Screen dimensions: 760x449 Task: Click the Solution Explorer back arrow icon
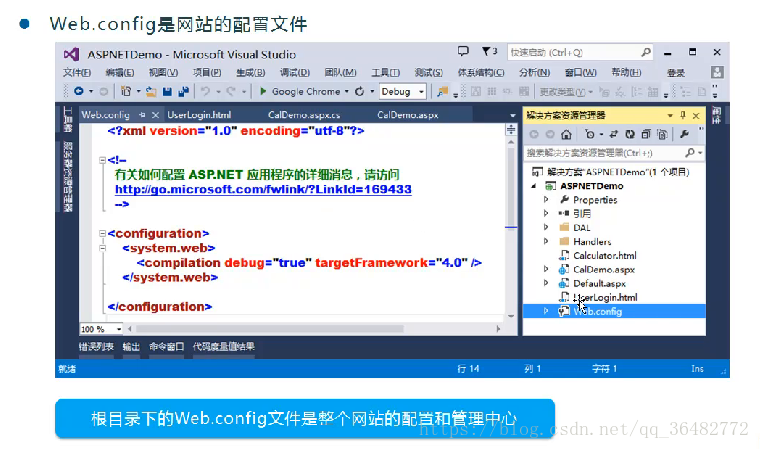pos(534,134)
